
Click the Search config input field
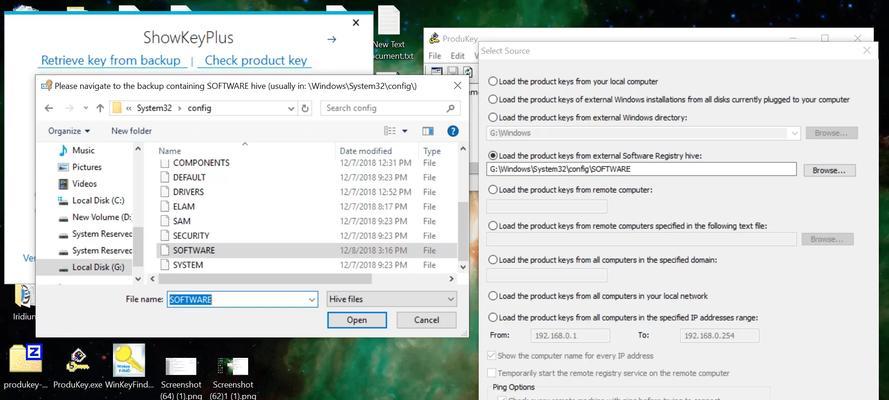(390, 108)
